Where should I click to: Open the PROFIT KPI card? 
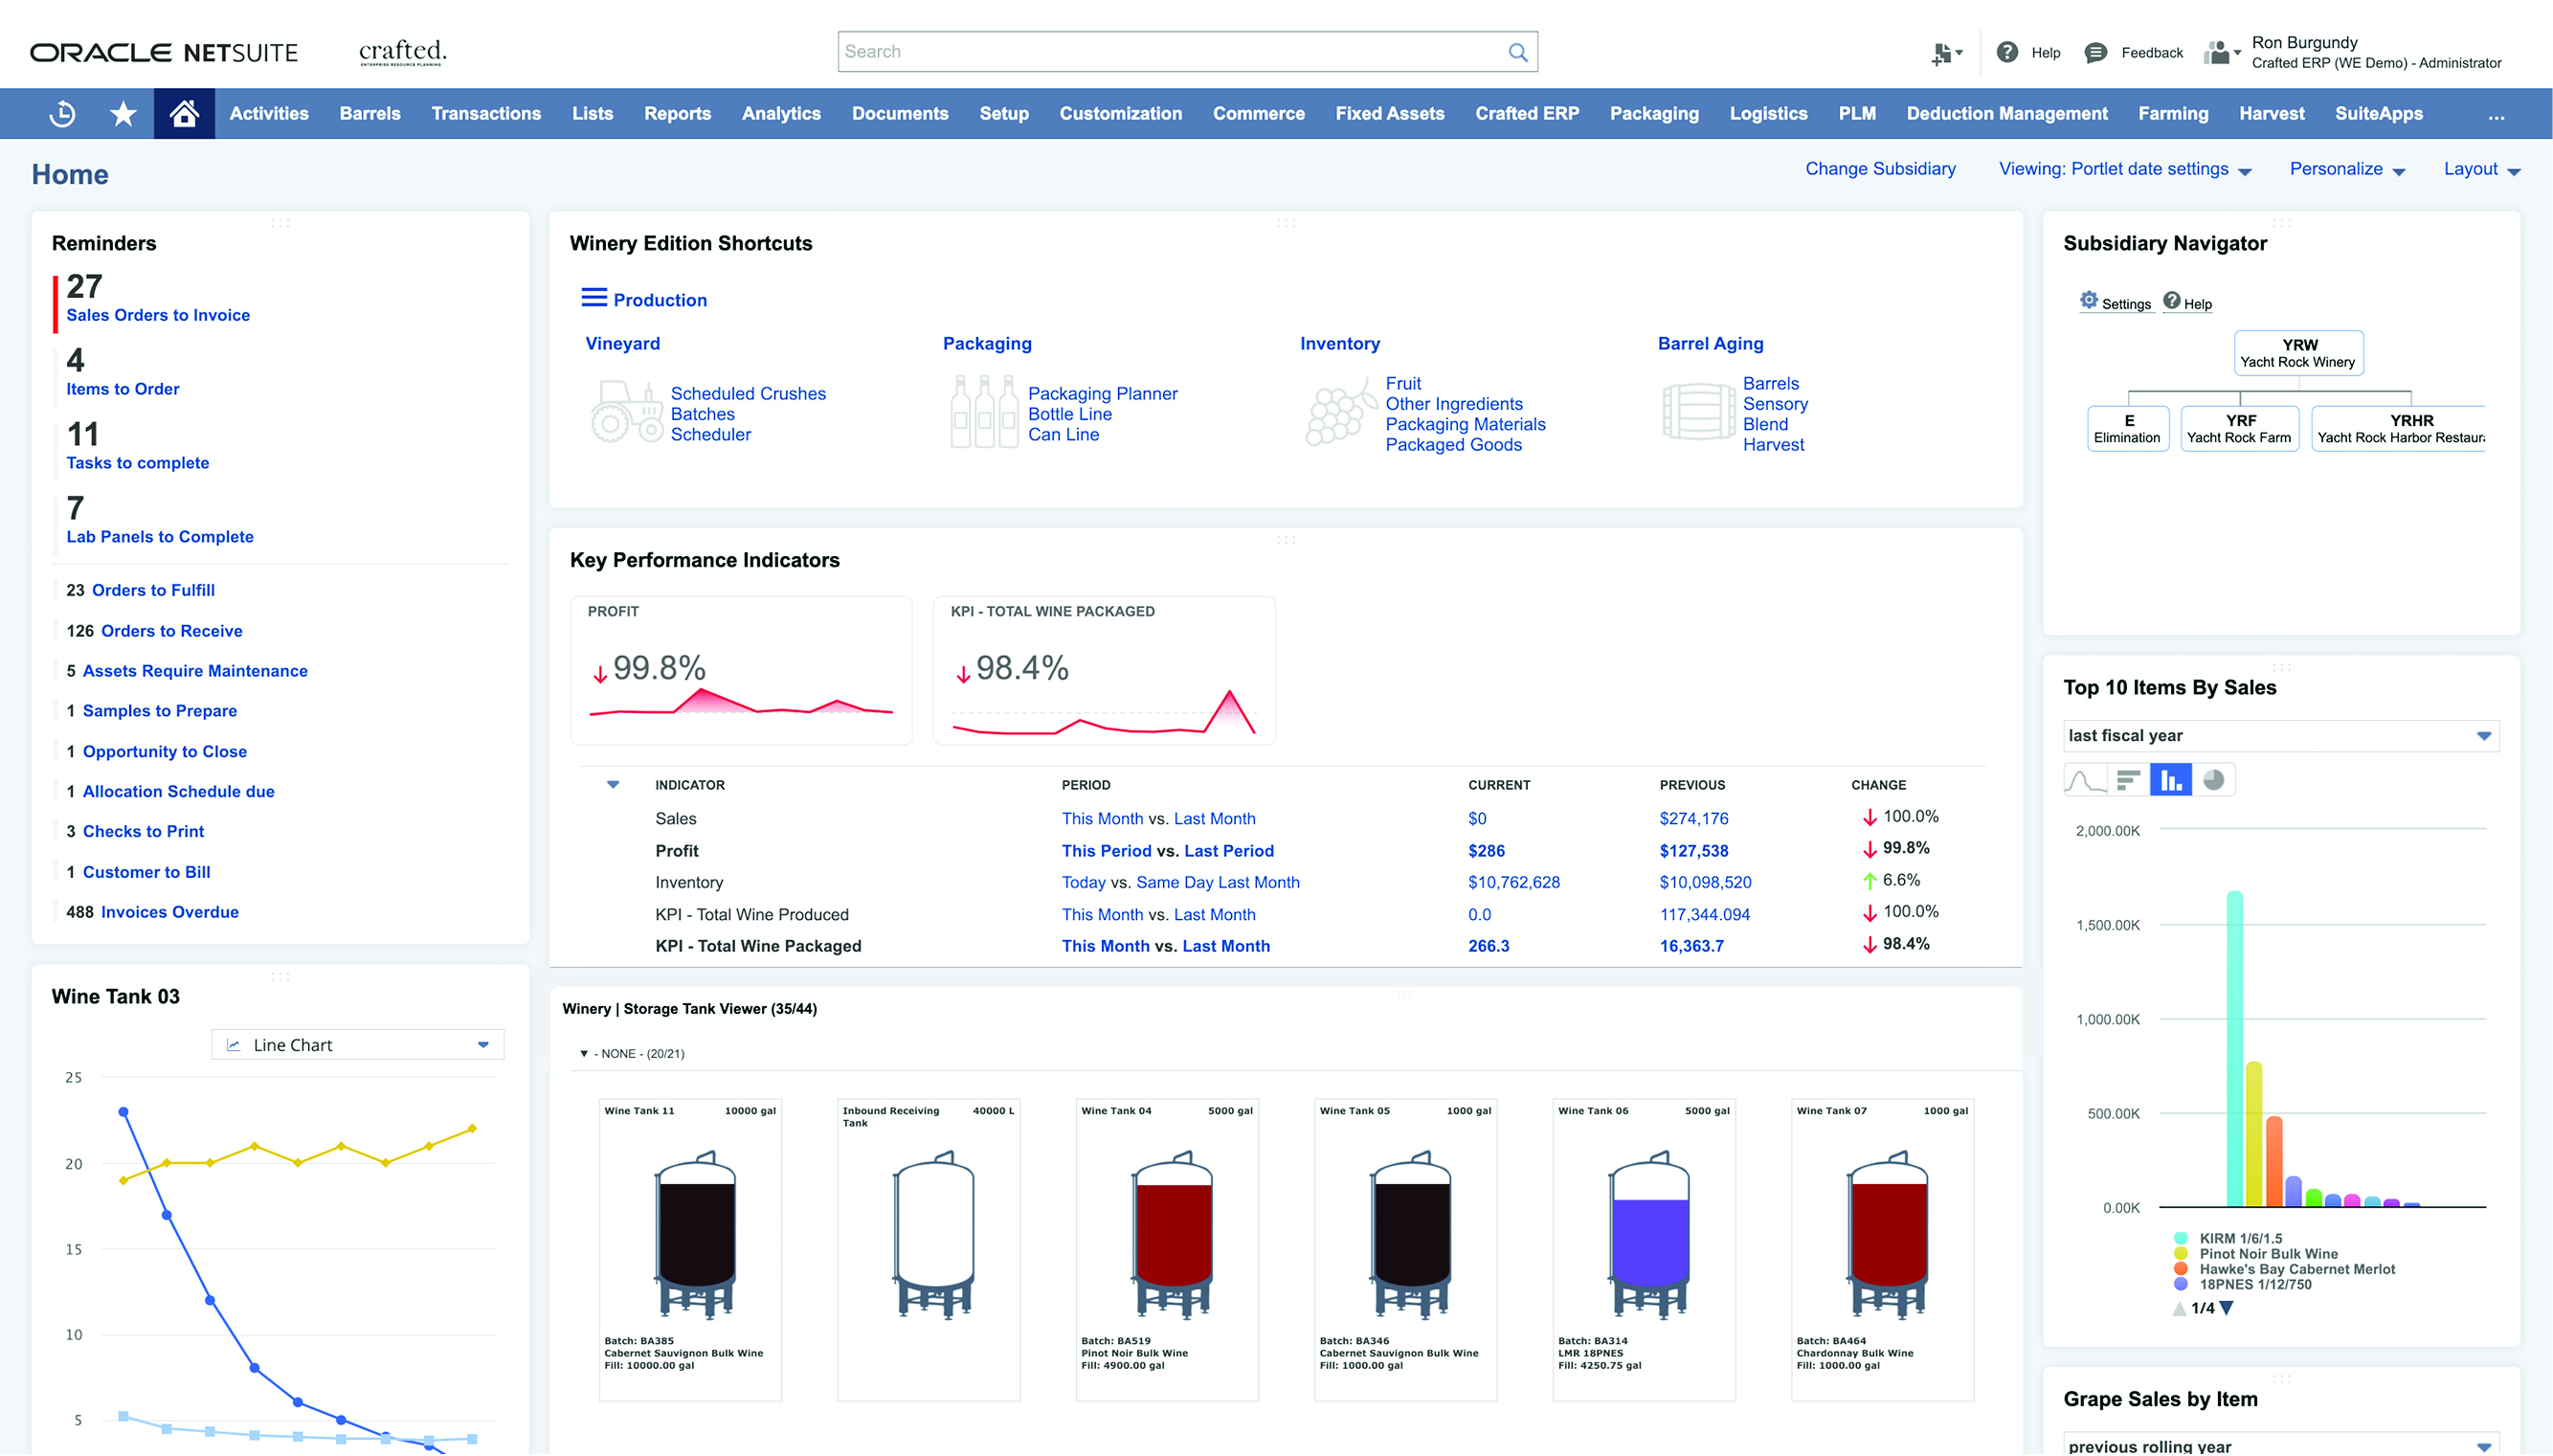741,670
